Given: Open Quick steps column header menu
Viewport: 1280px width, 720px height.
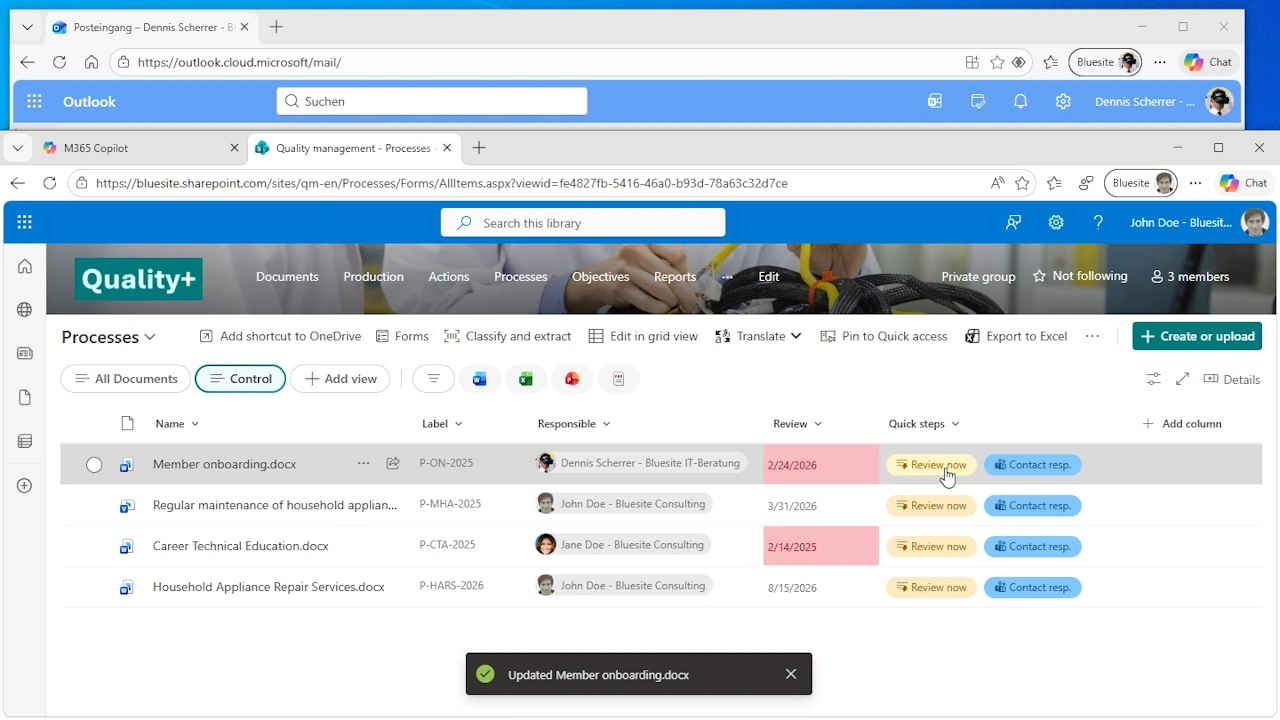Looking at the screenshot, I should pos(924,424).
